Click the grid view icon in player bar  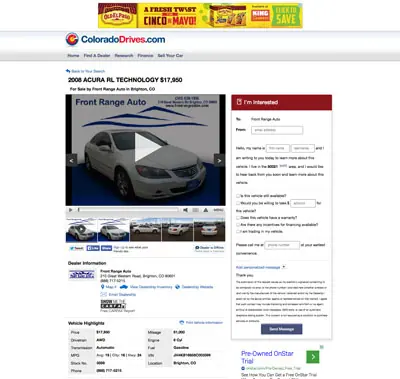click(x=196, y=210)
